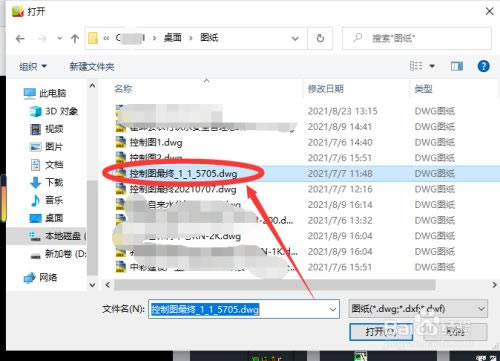This screenshot has width=500, height=361.
Task: Open view options dropdown arrow
Action: [x=432, y=66]
